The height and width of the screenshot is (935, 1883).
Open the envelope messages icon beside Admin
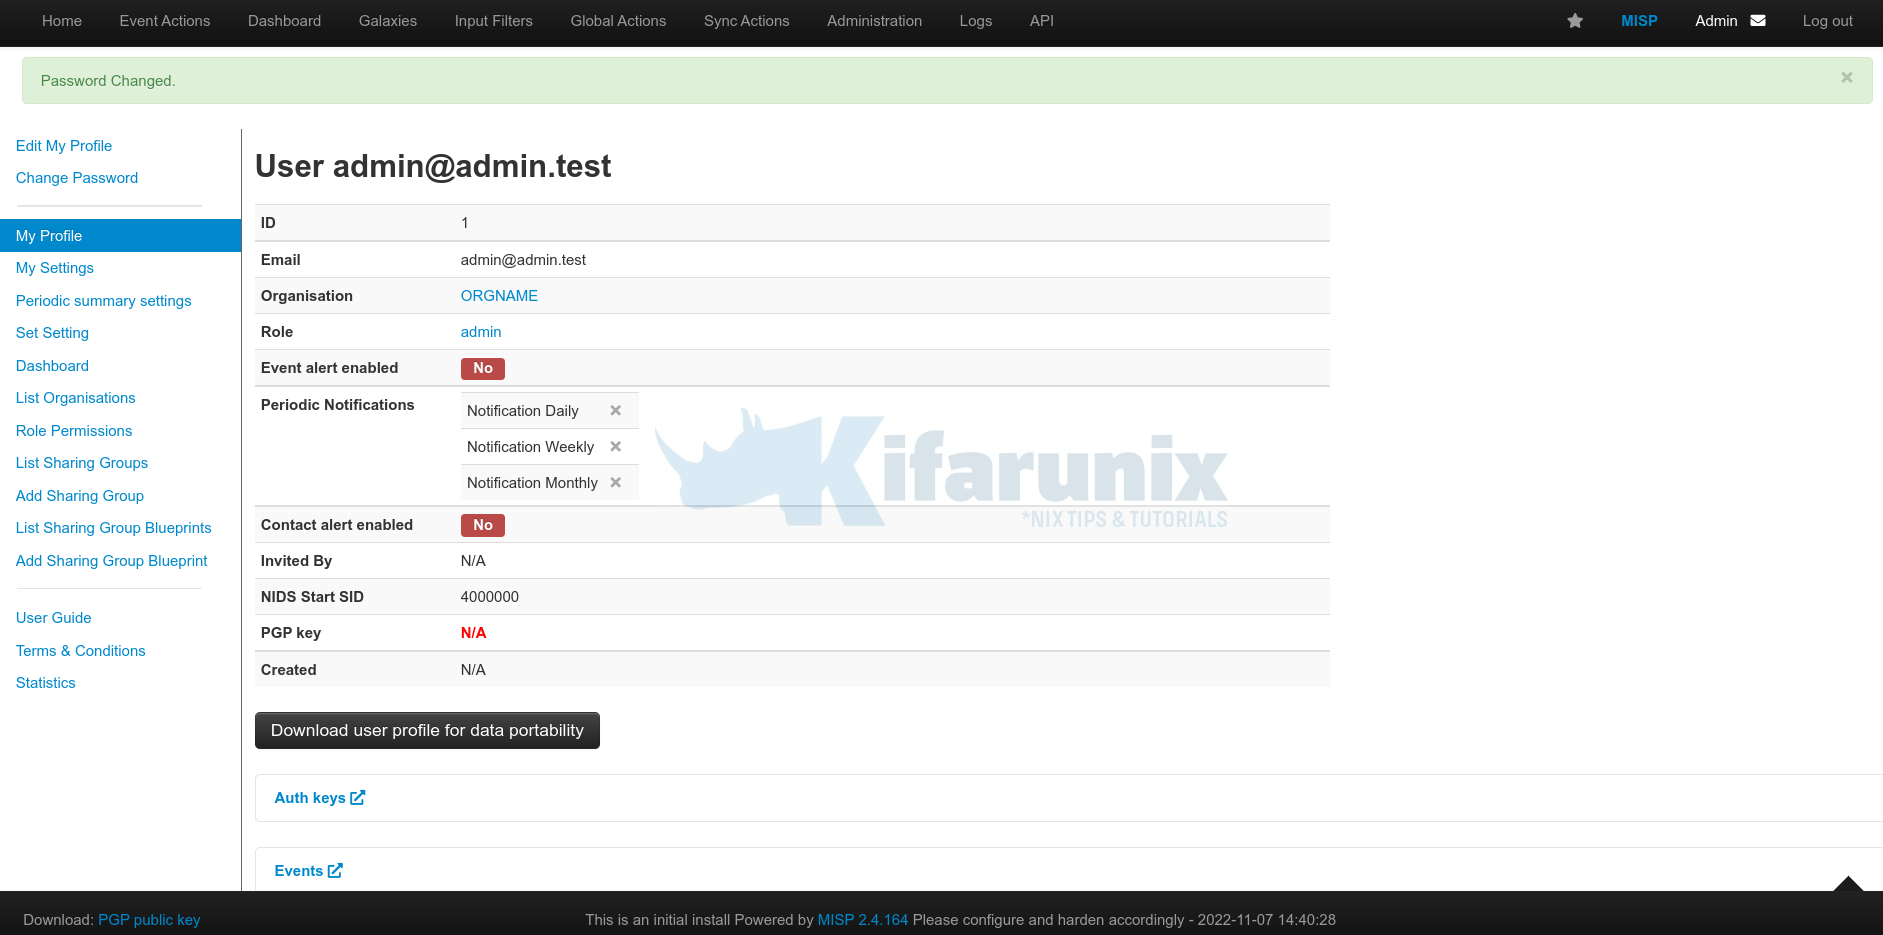pyautogui.click(x=1758, y=21)
